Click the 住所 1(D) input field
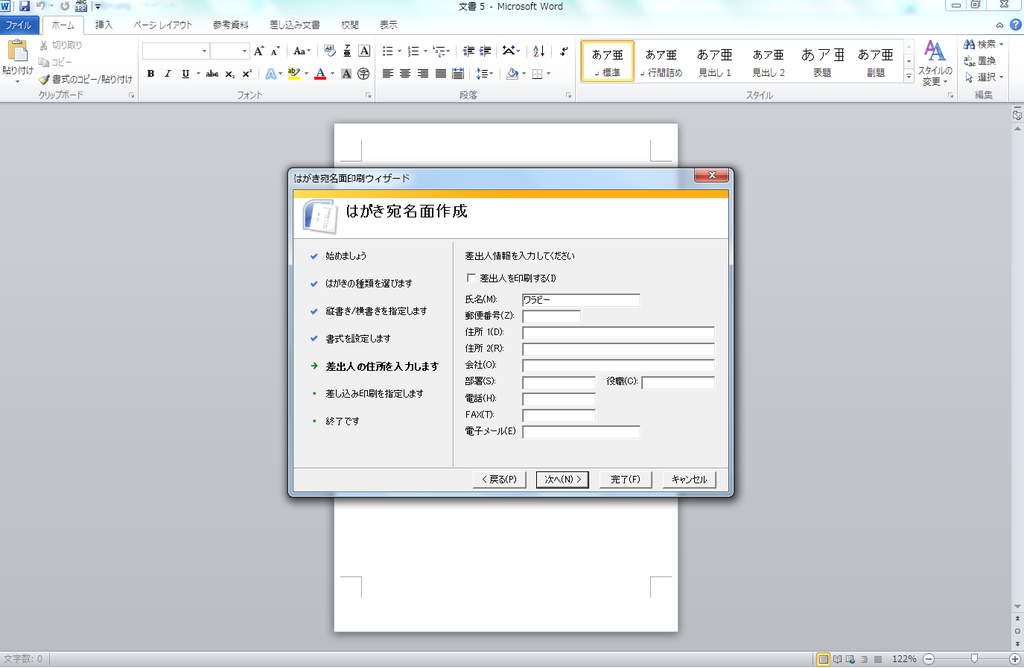The image size is (1024, 668). pos(618,333)
